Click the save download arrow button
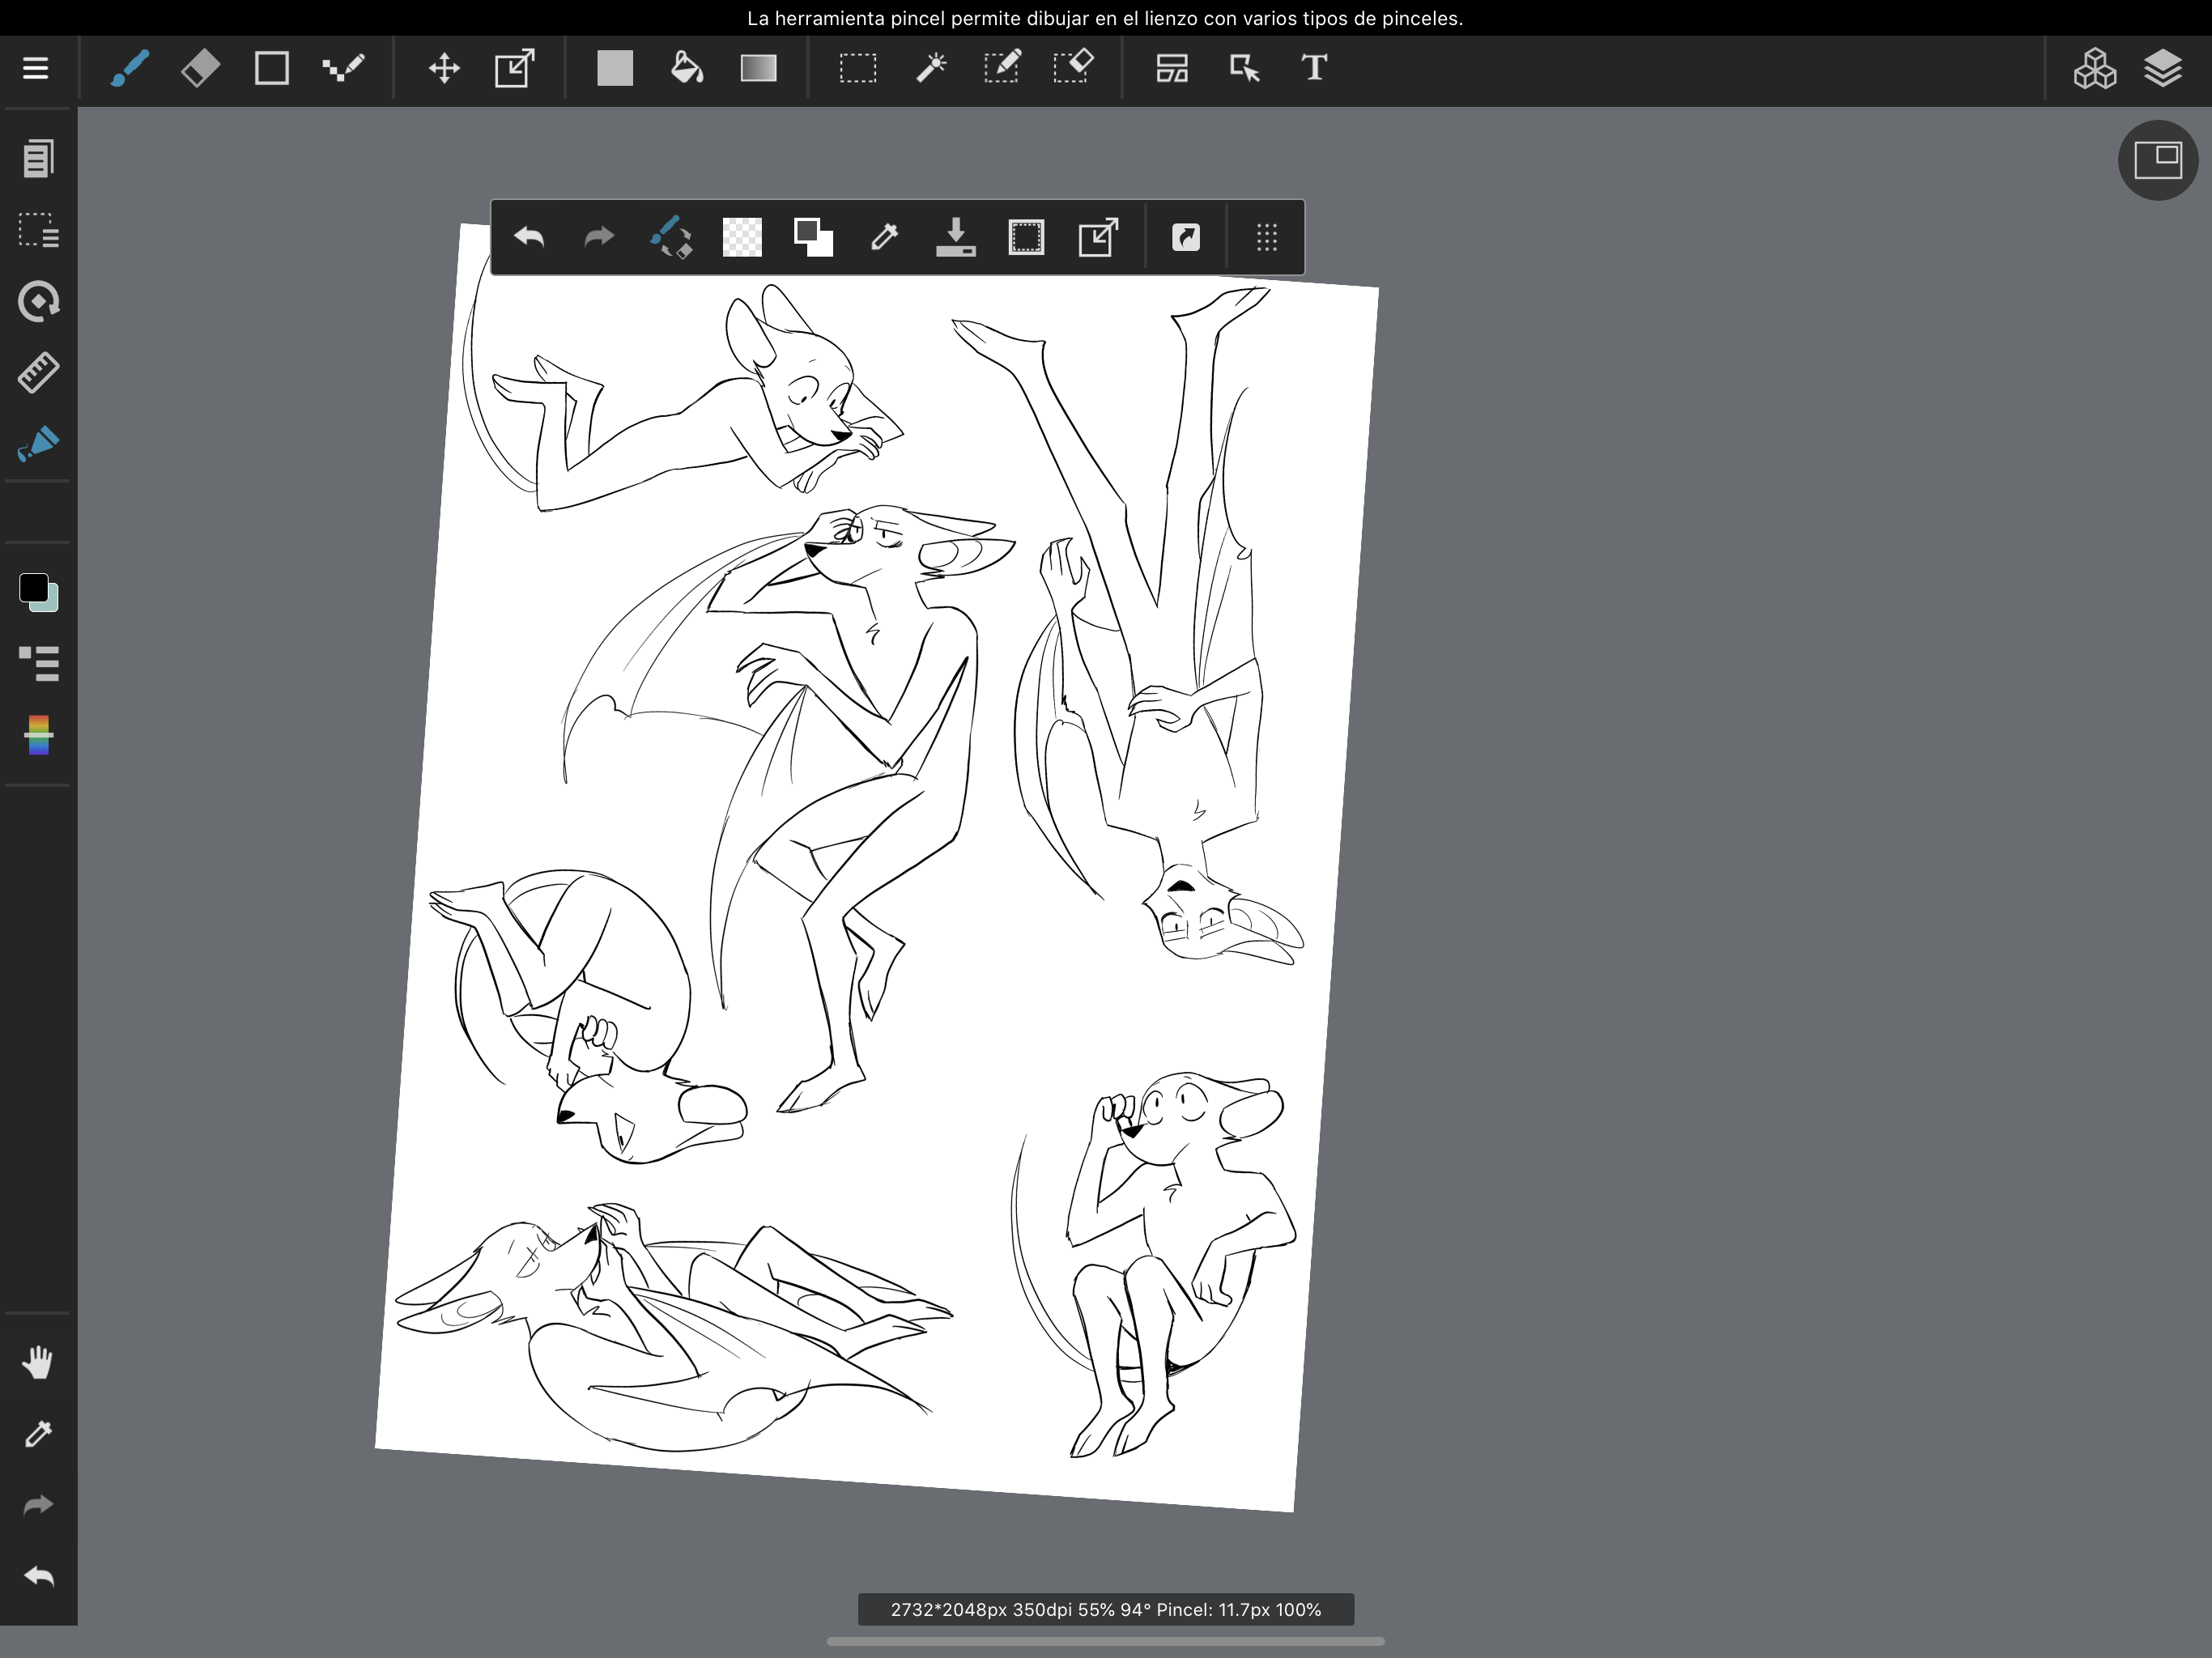The height and width of the screenshot is (1658, 2212). click(955, 238)
